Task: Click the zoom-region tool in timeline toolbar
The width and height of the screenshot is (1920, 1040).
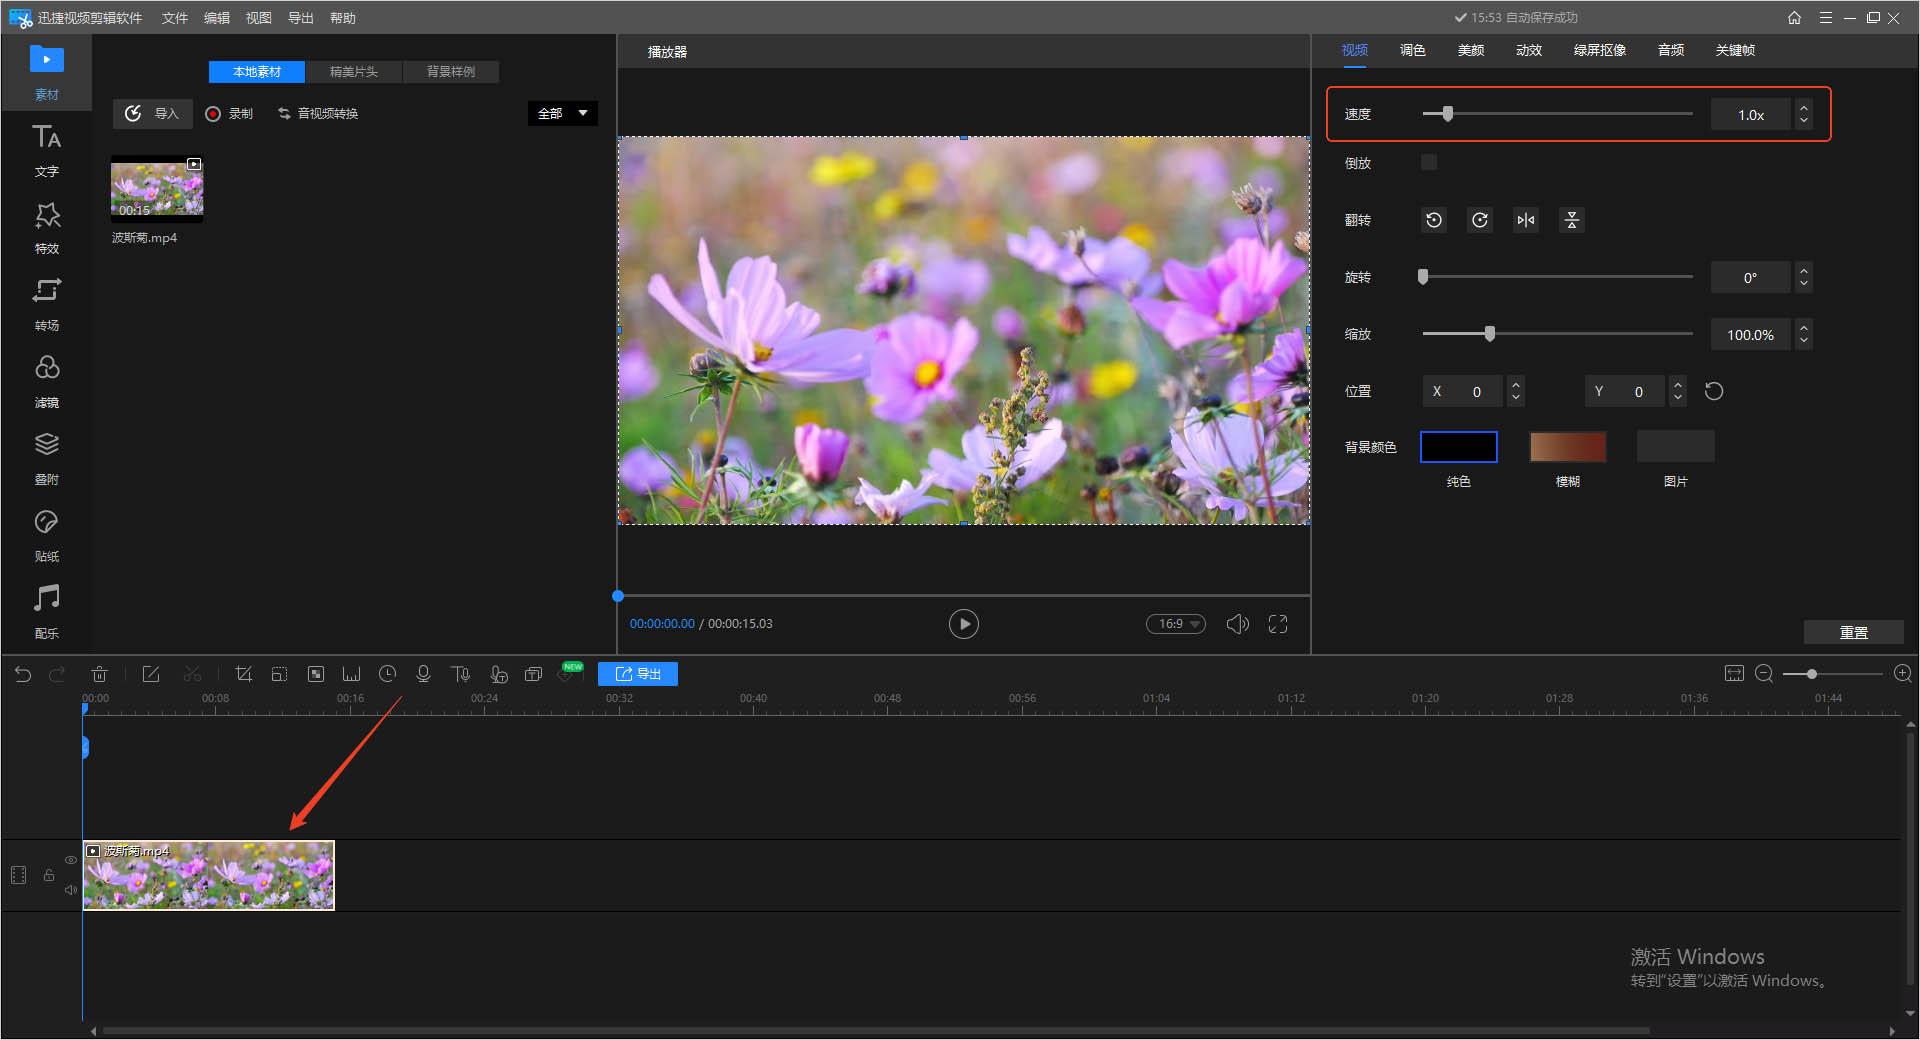Action: pyautogui.click(x=279, y=674)
